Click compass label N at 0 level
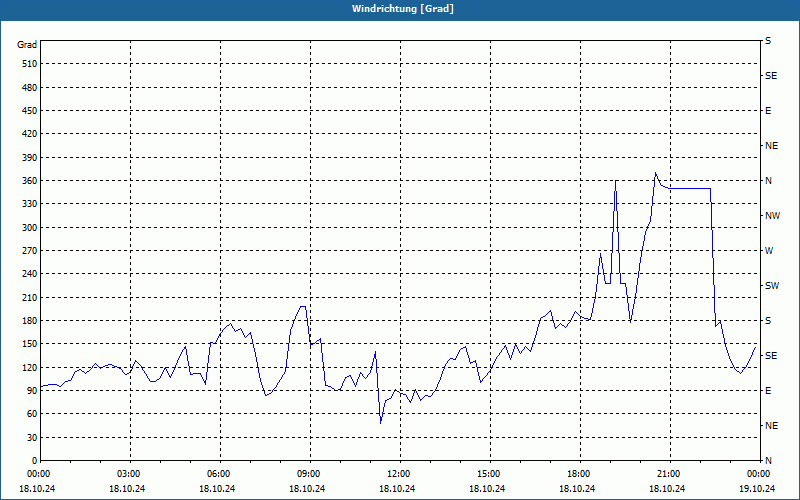The width and height of the screenshot is (800, 500). tap(768, 461)
